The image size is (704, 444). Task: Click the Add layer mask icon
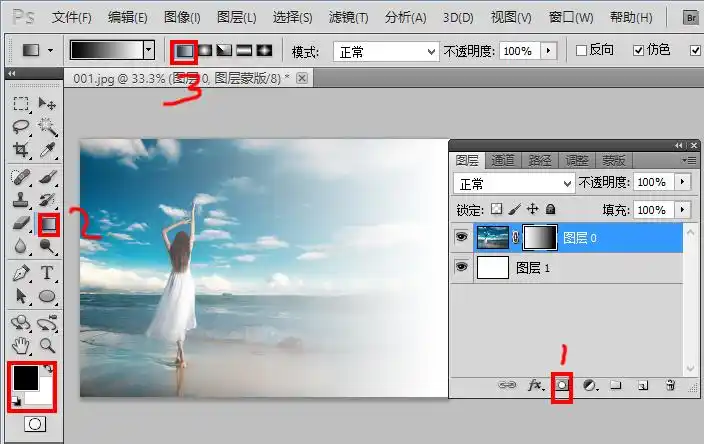coord(562,385)
